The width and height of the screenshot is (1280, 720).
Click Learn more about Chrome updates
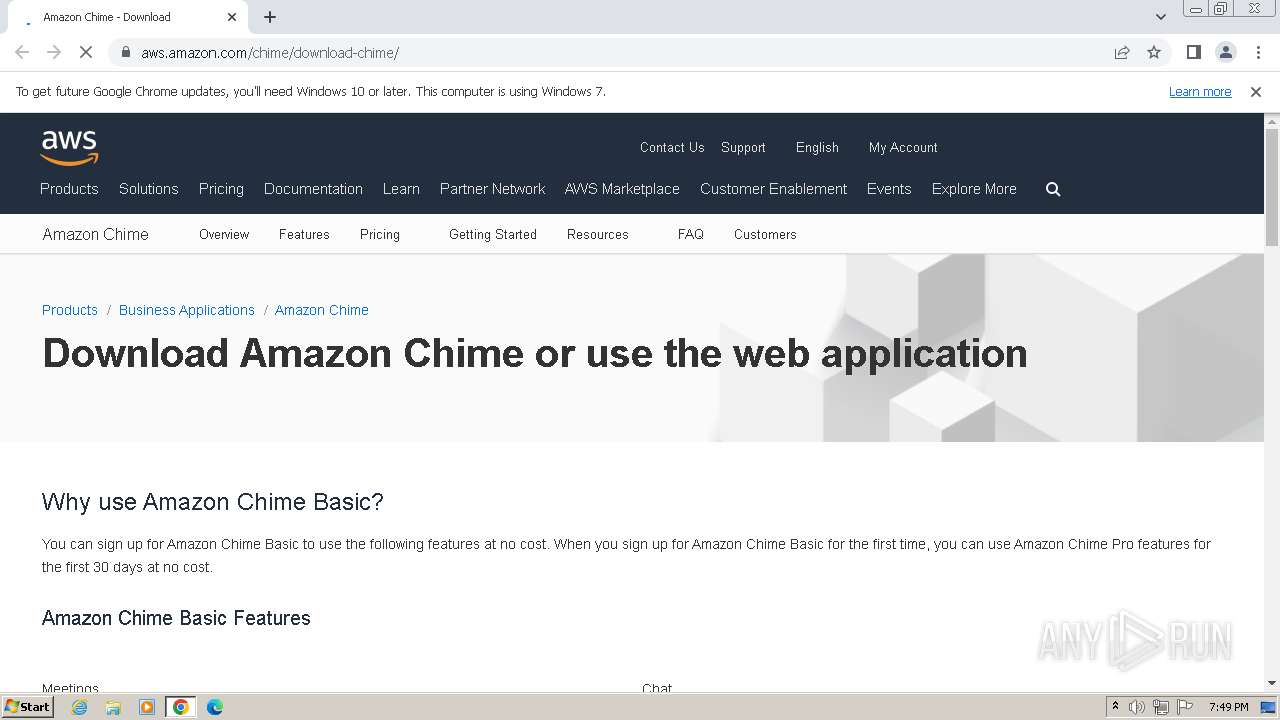(1200, 91)
